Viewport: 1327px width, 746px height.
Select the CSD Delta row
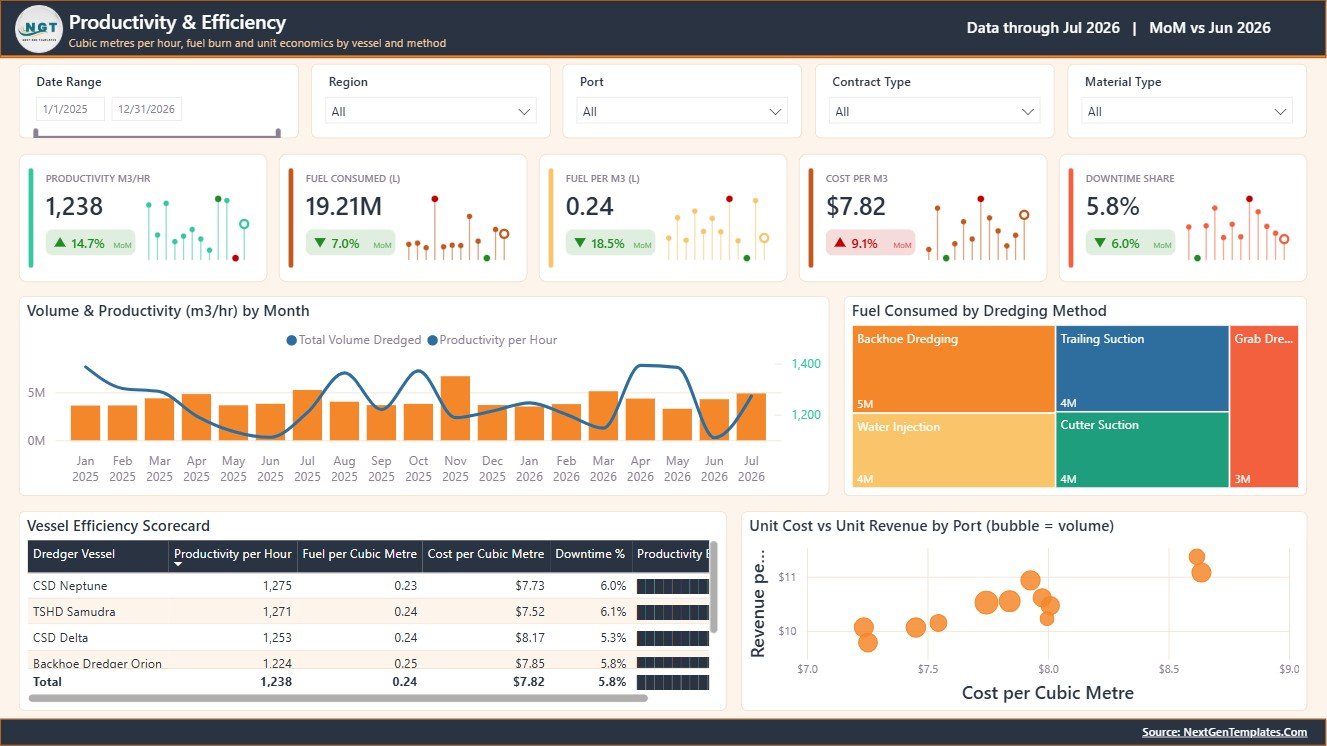tap(368, 638)
